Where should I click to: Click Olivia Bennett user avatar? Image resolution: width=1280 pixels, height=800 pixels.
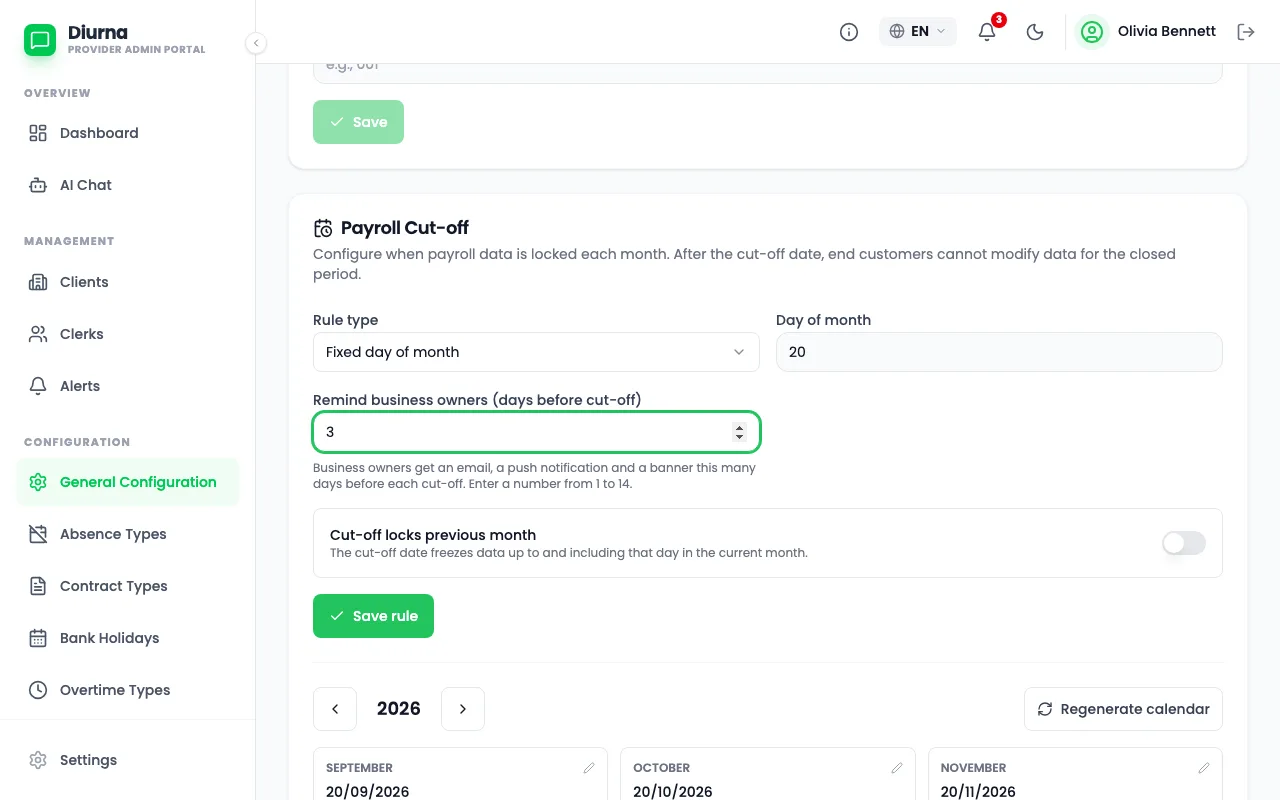click(x=1092, y=32)
